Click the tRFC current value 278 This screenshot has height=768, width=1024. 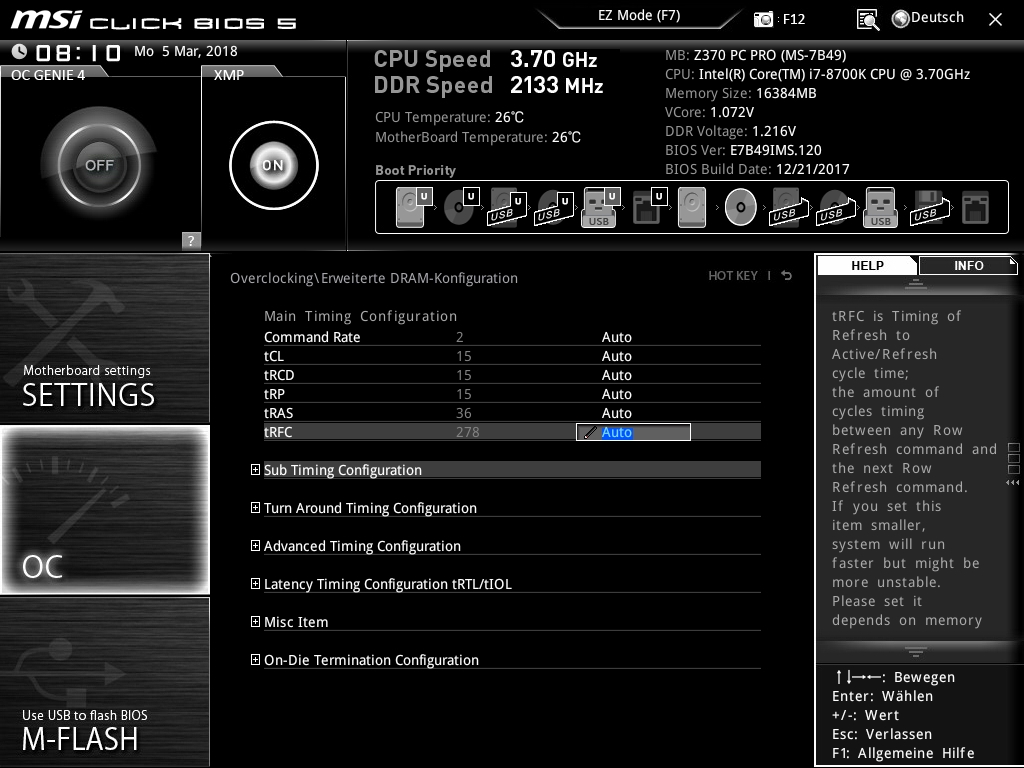pos(468,432)
